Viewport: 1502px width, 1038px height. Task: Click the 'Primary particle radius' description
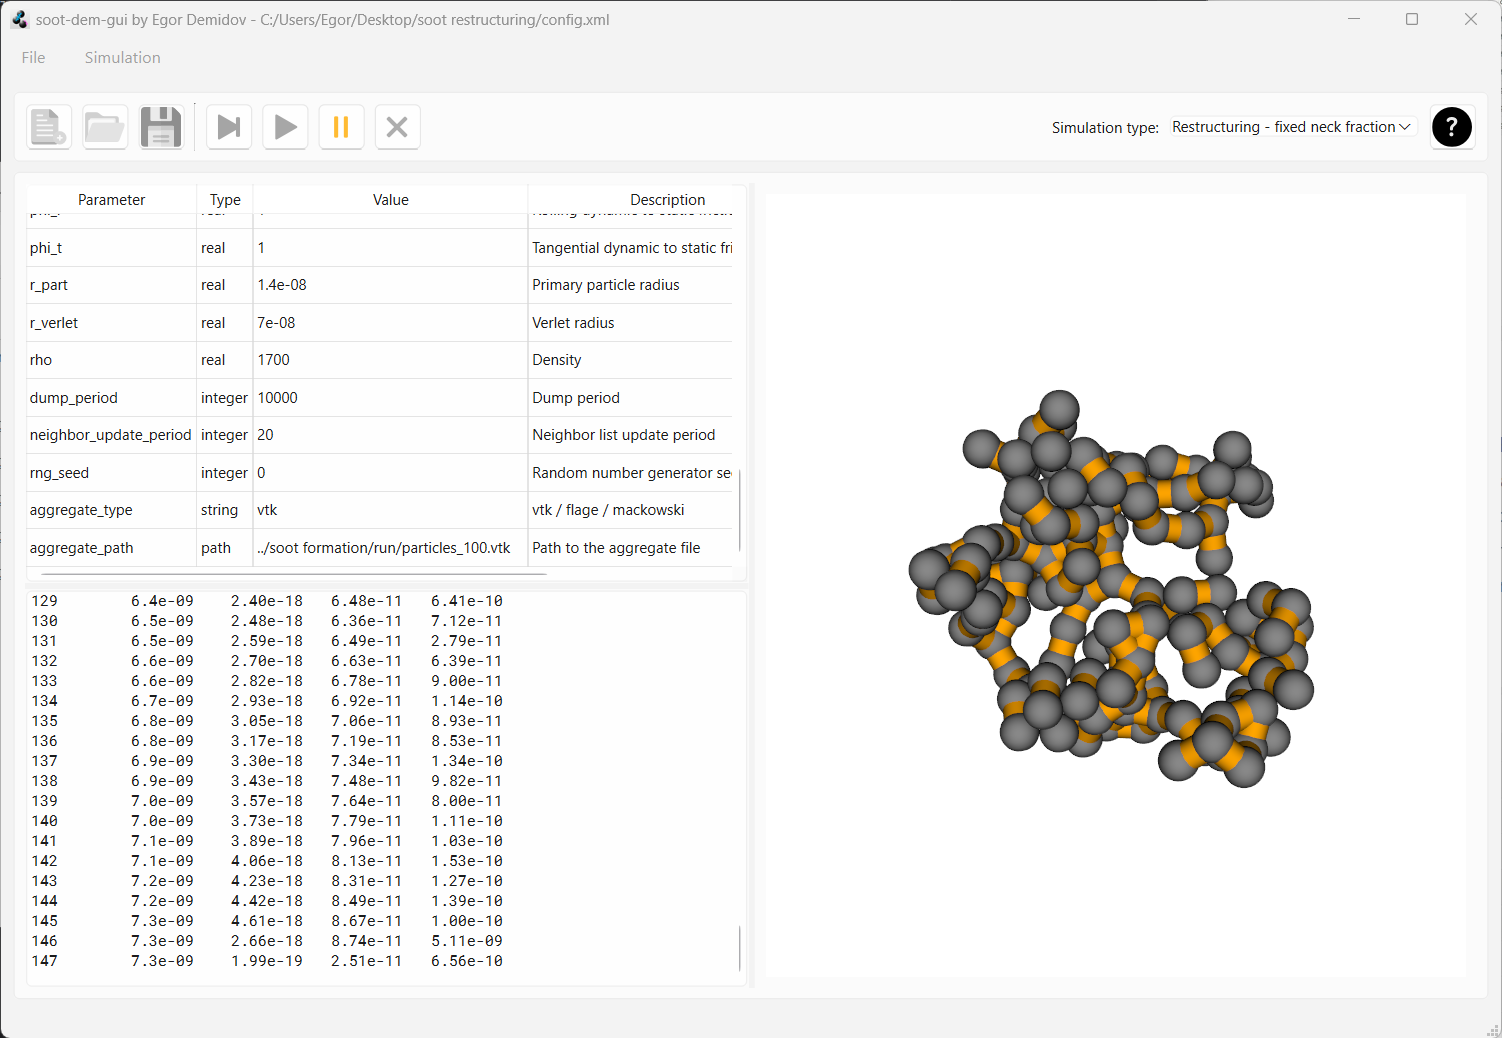point(606,285)
